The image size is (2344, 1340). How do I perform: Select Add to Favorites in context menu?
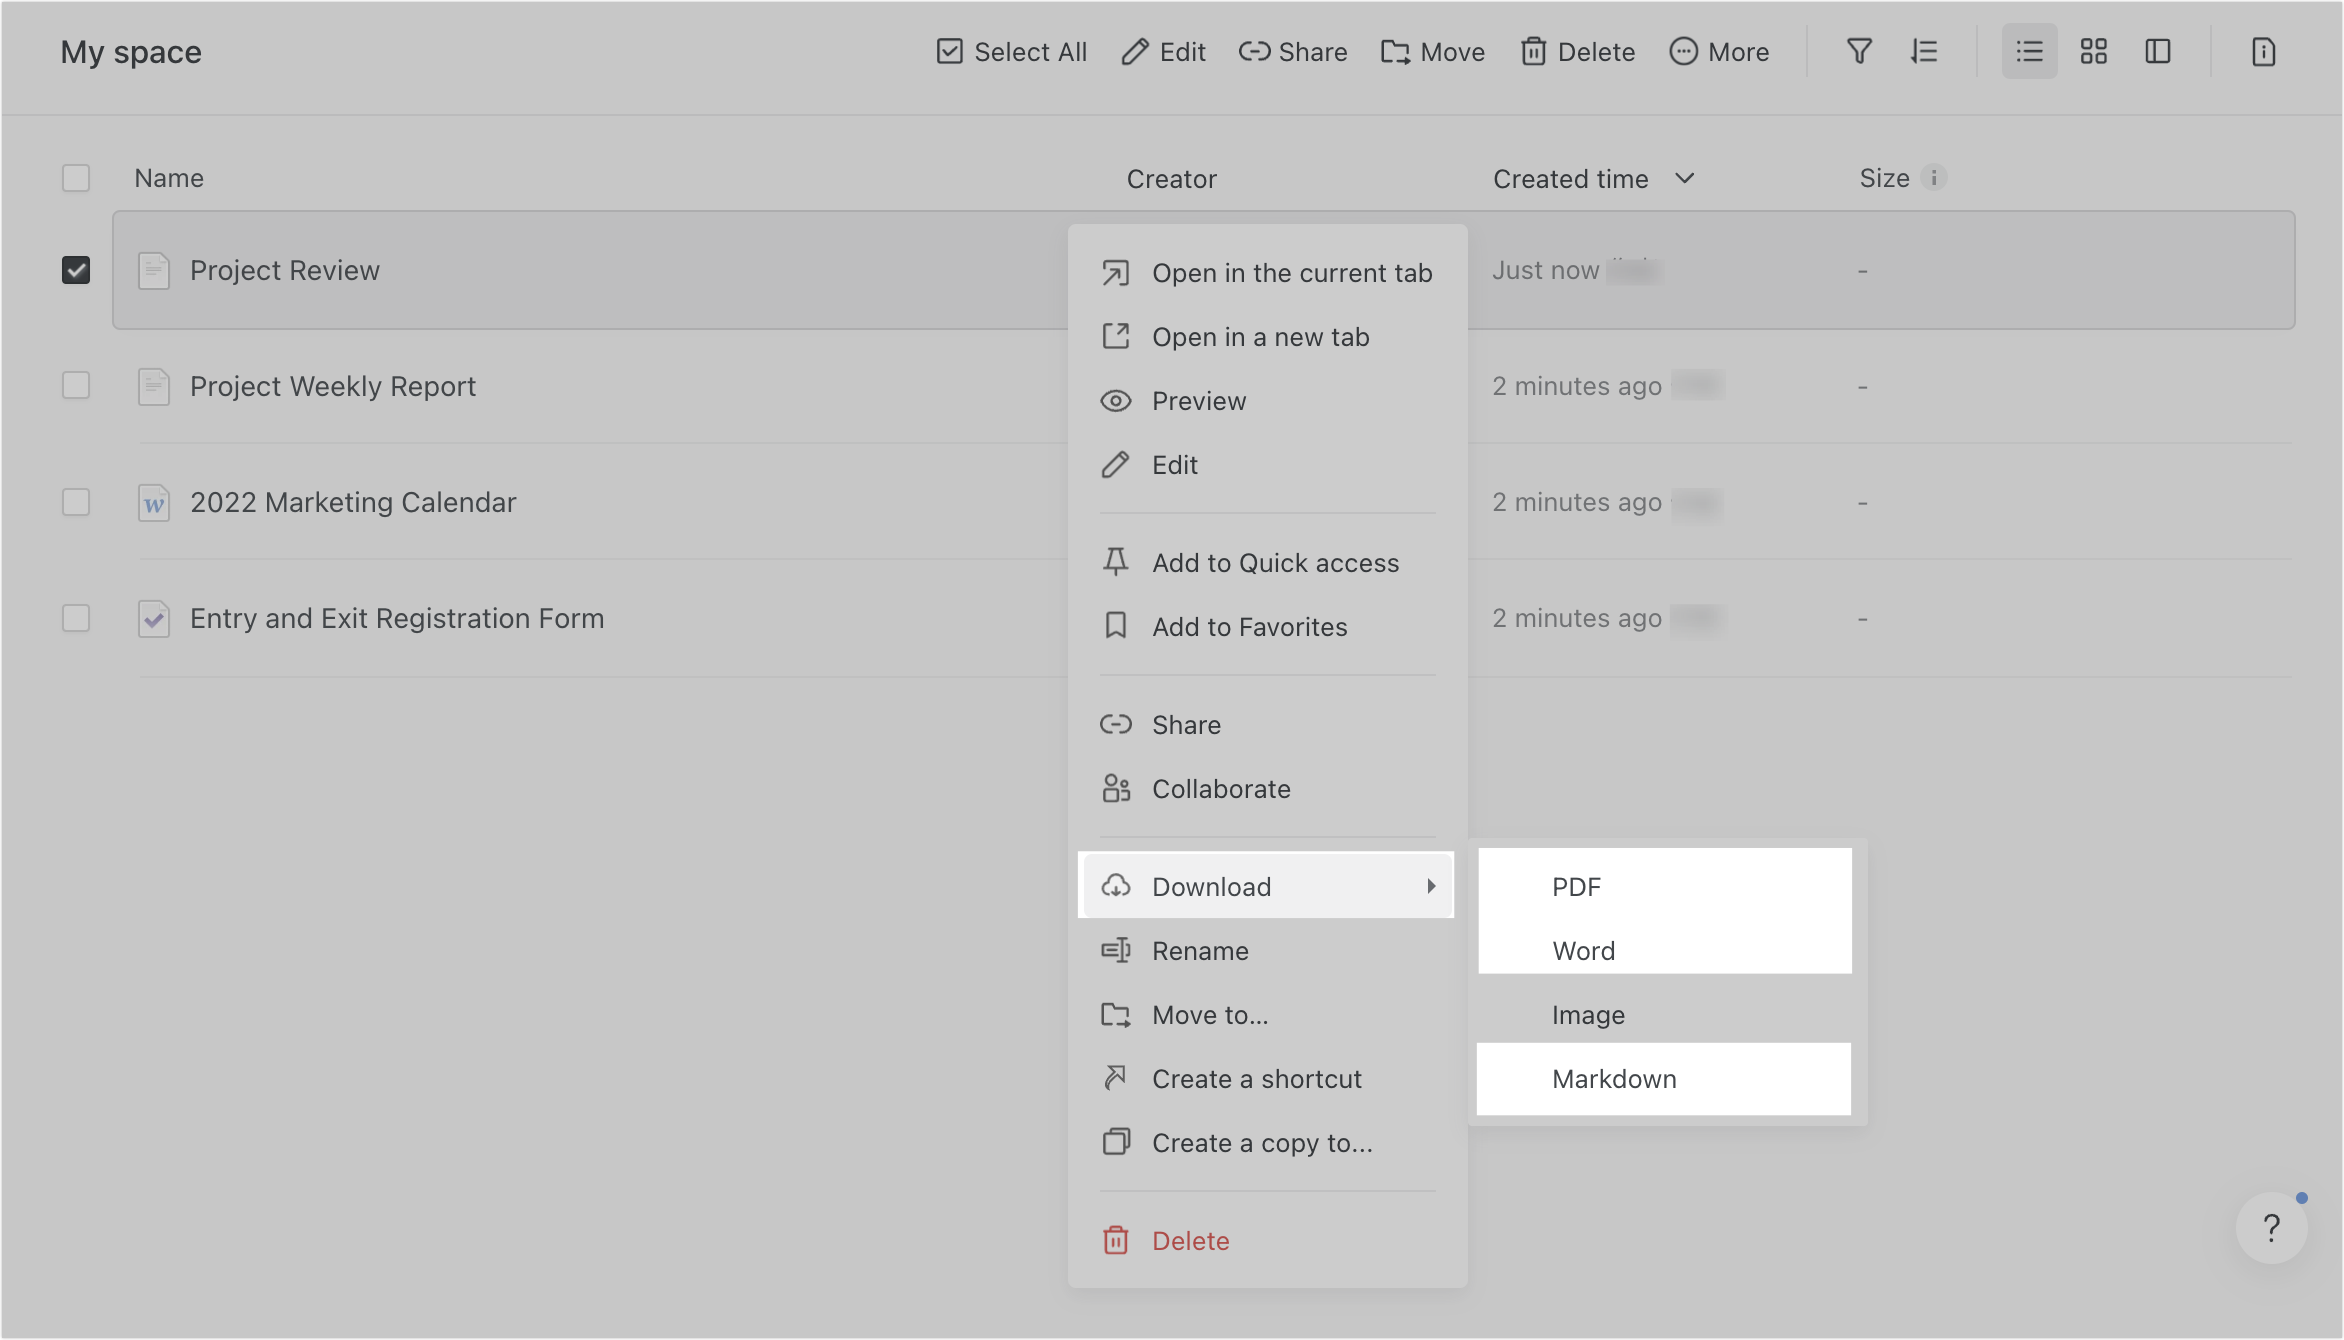[x=1248, y=626]
